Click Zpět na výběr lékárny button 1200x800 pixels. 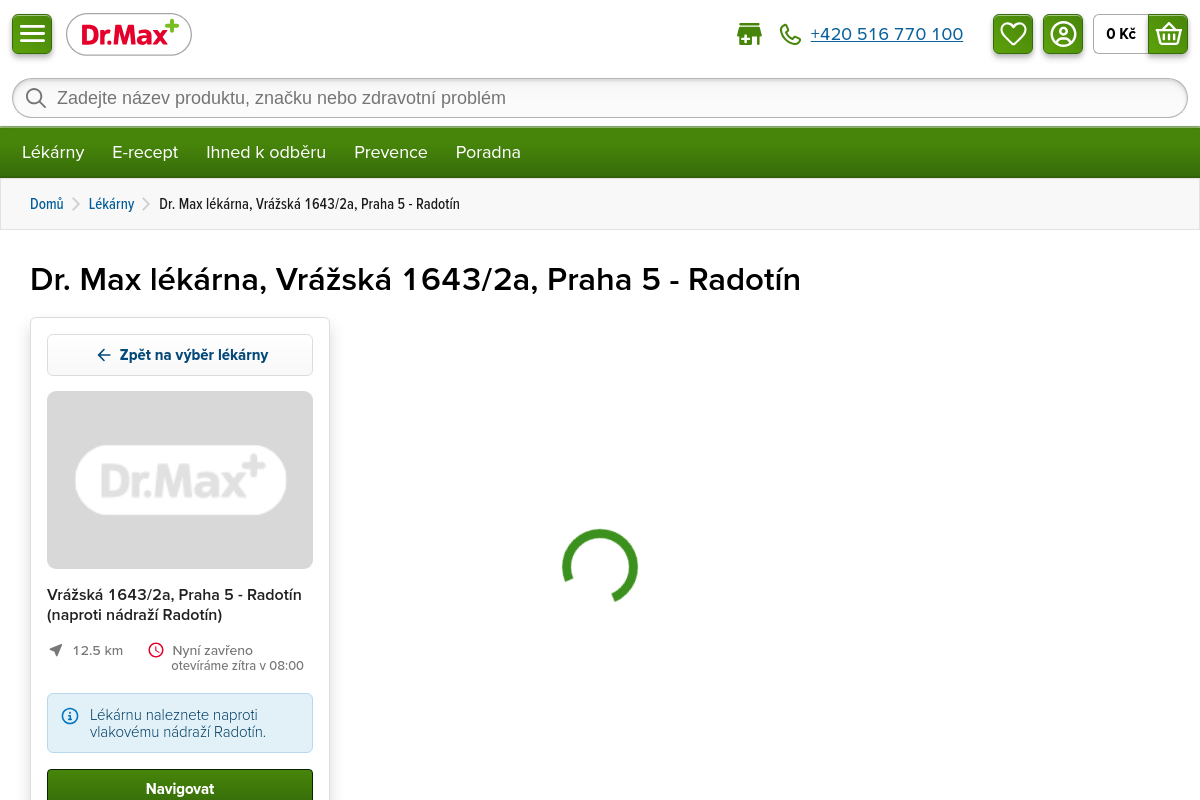pyautogui.click(x=180, y=355)
